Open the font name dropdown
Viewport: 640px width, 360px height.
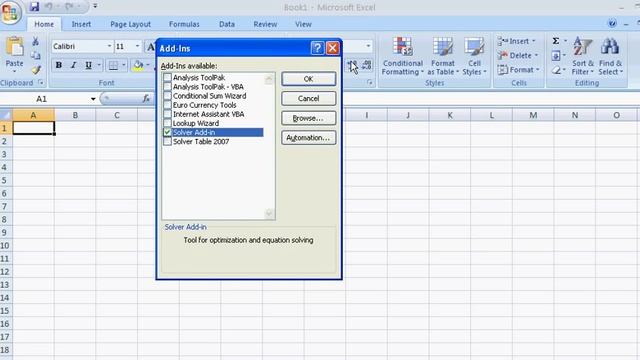click(109, 46)
